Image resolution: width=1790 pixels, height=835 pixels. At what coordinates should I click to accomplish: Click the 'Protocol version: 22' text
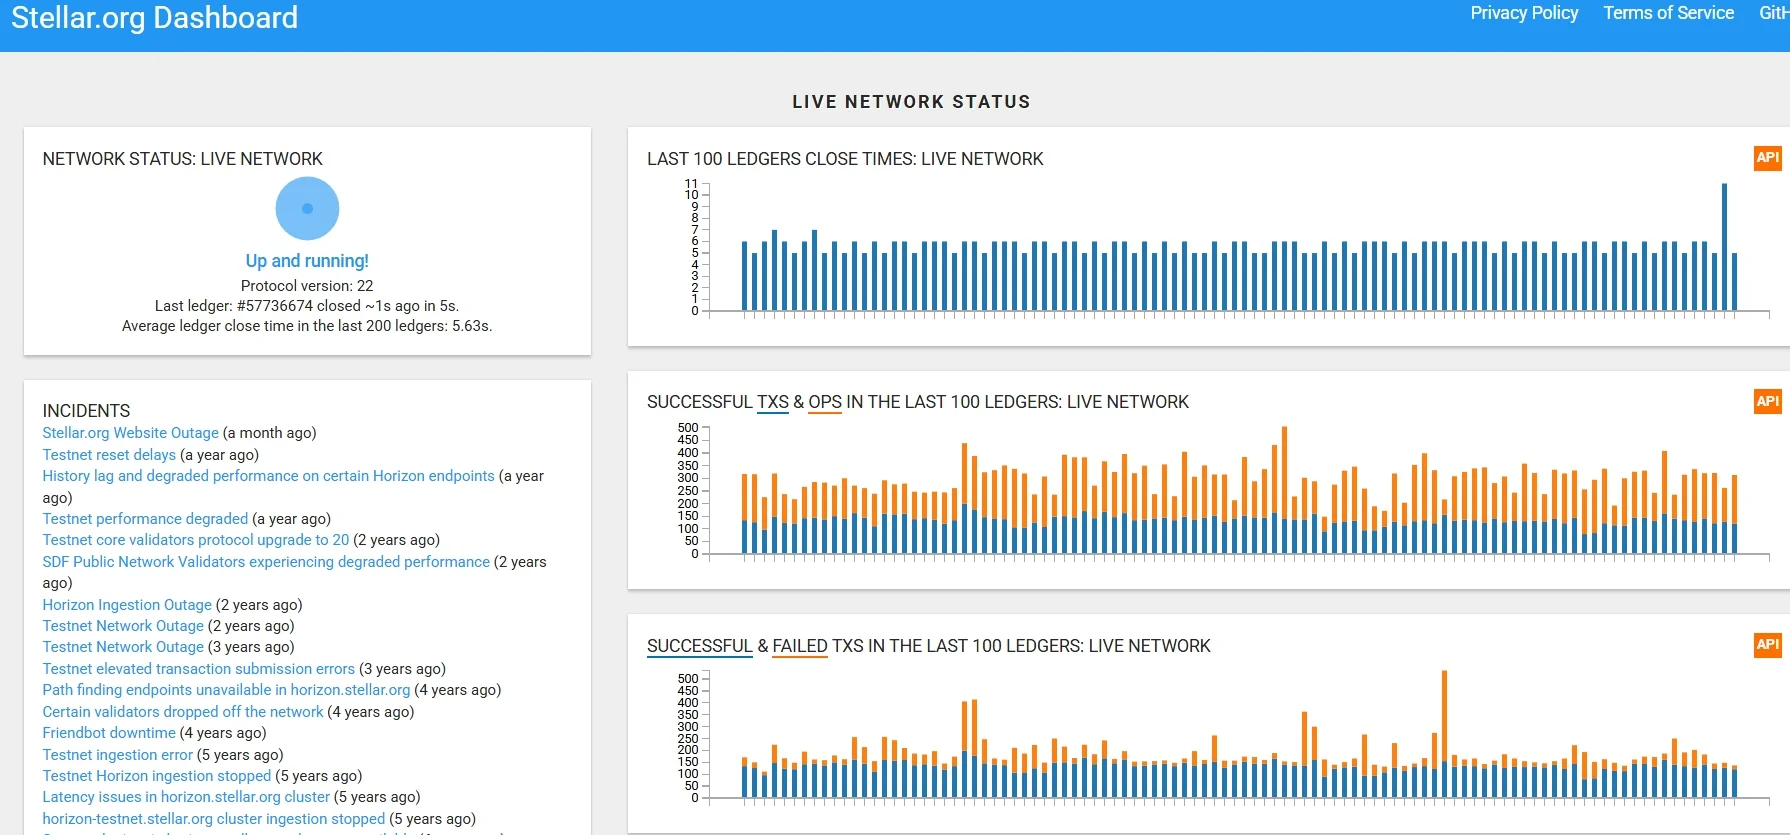307,286
